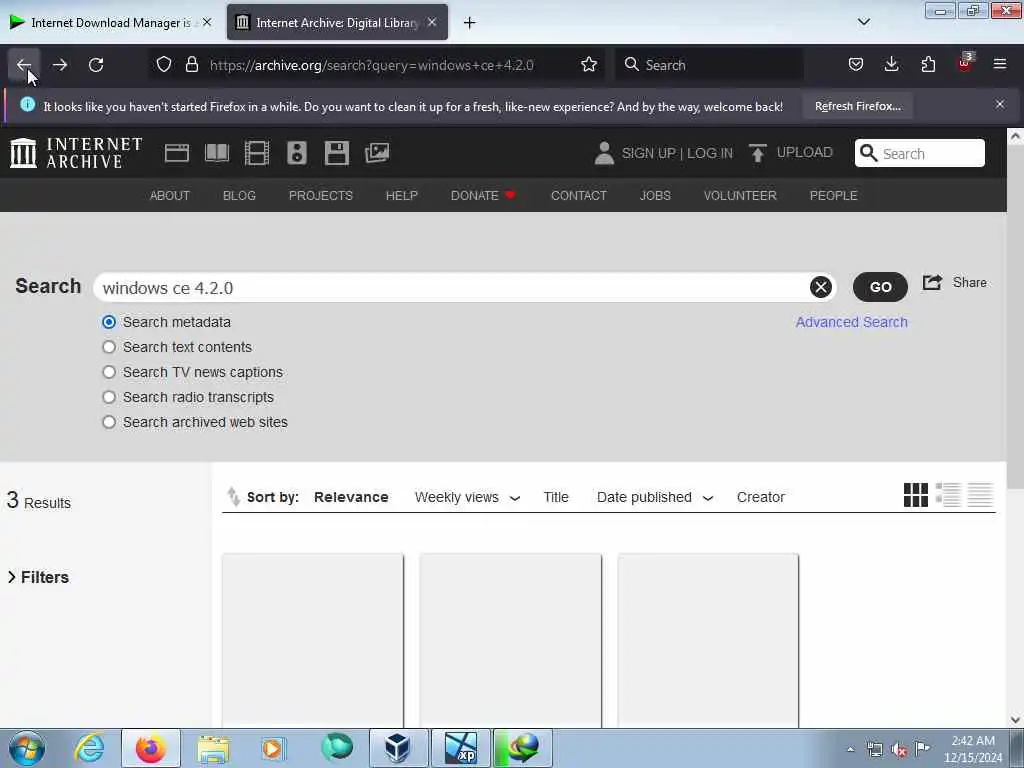Open a new tab with plus button
Viewport: 1024px width, 768px height.
(470, 23)
